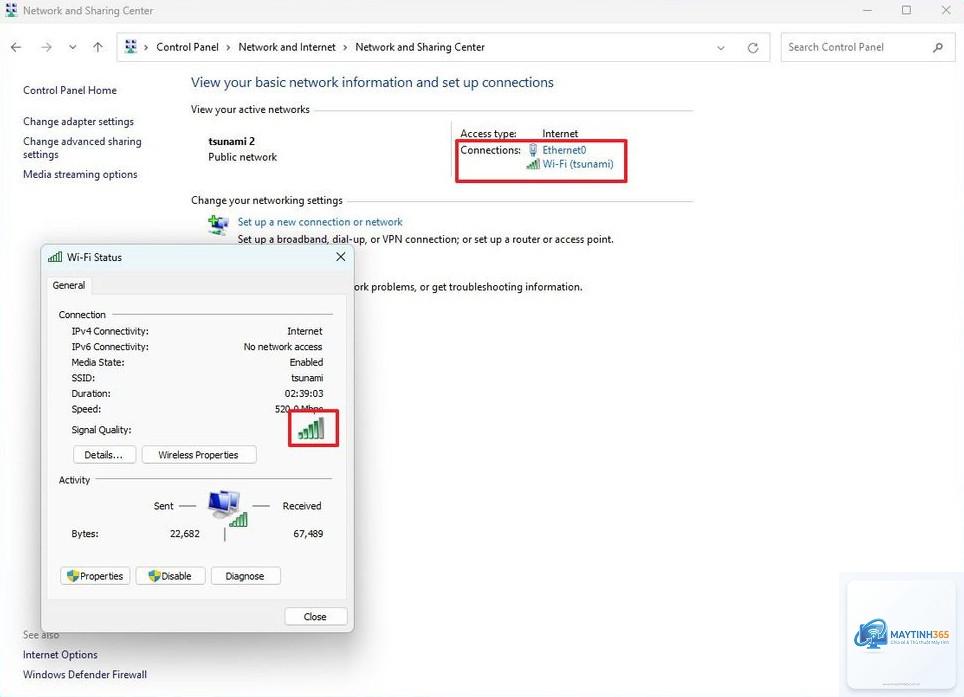Click the new connection setup icon
The height and width of the screenshot is (697, 964).
218,224
